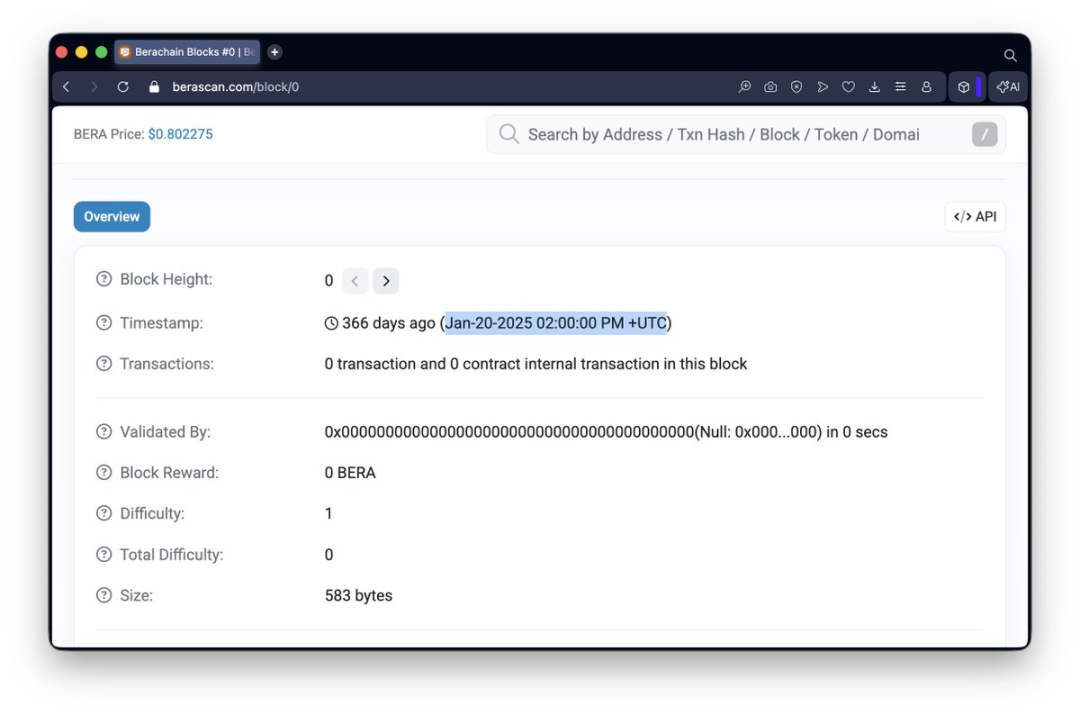This screenshot has height=715, width=1080.
Task: Click the shield ad-blocker icon
Action: 796,87
